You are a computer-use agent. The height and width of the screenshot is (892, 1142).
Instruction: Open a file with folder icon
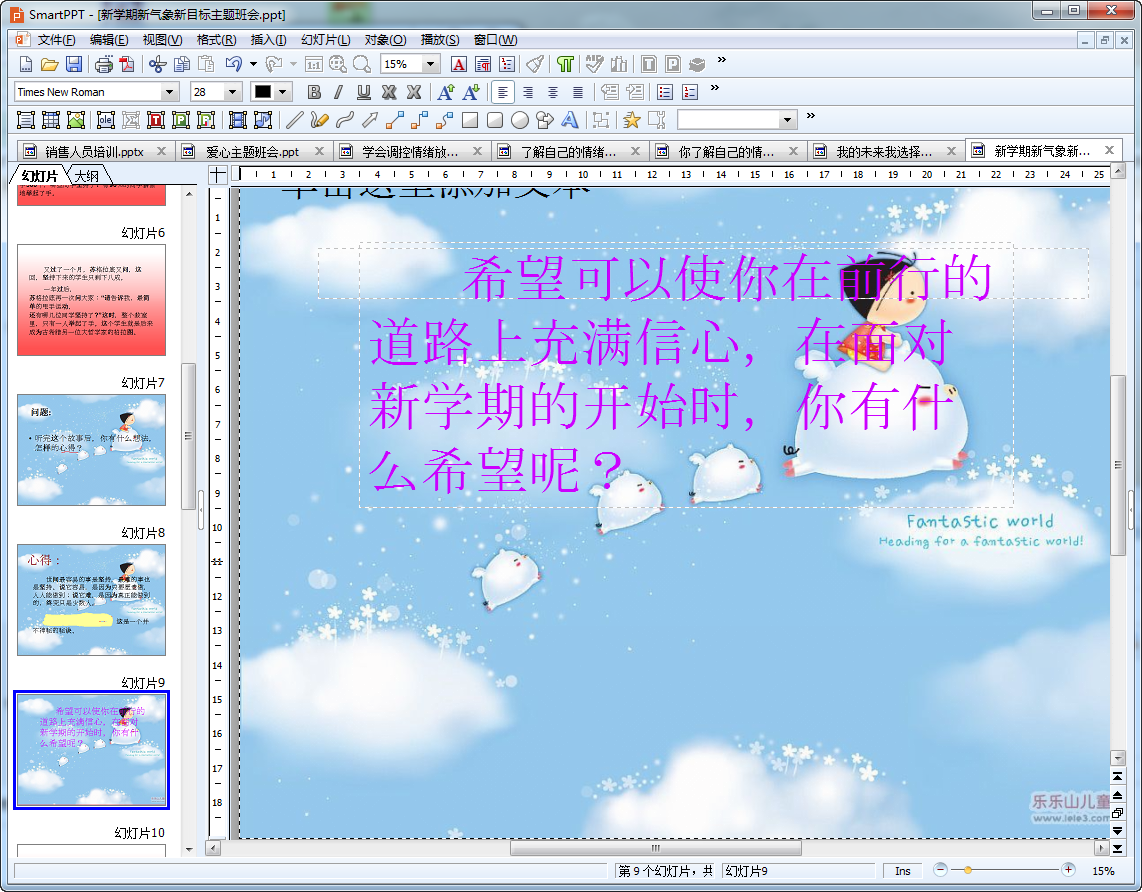[x=50, y=65]
